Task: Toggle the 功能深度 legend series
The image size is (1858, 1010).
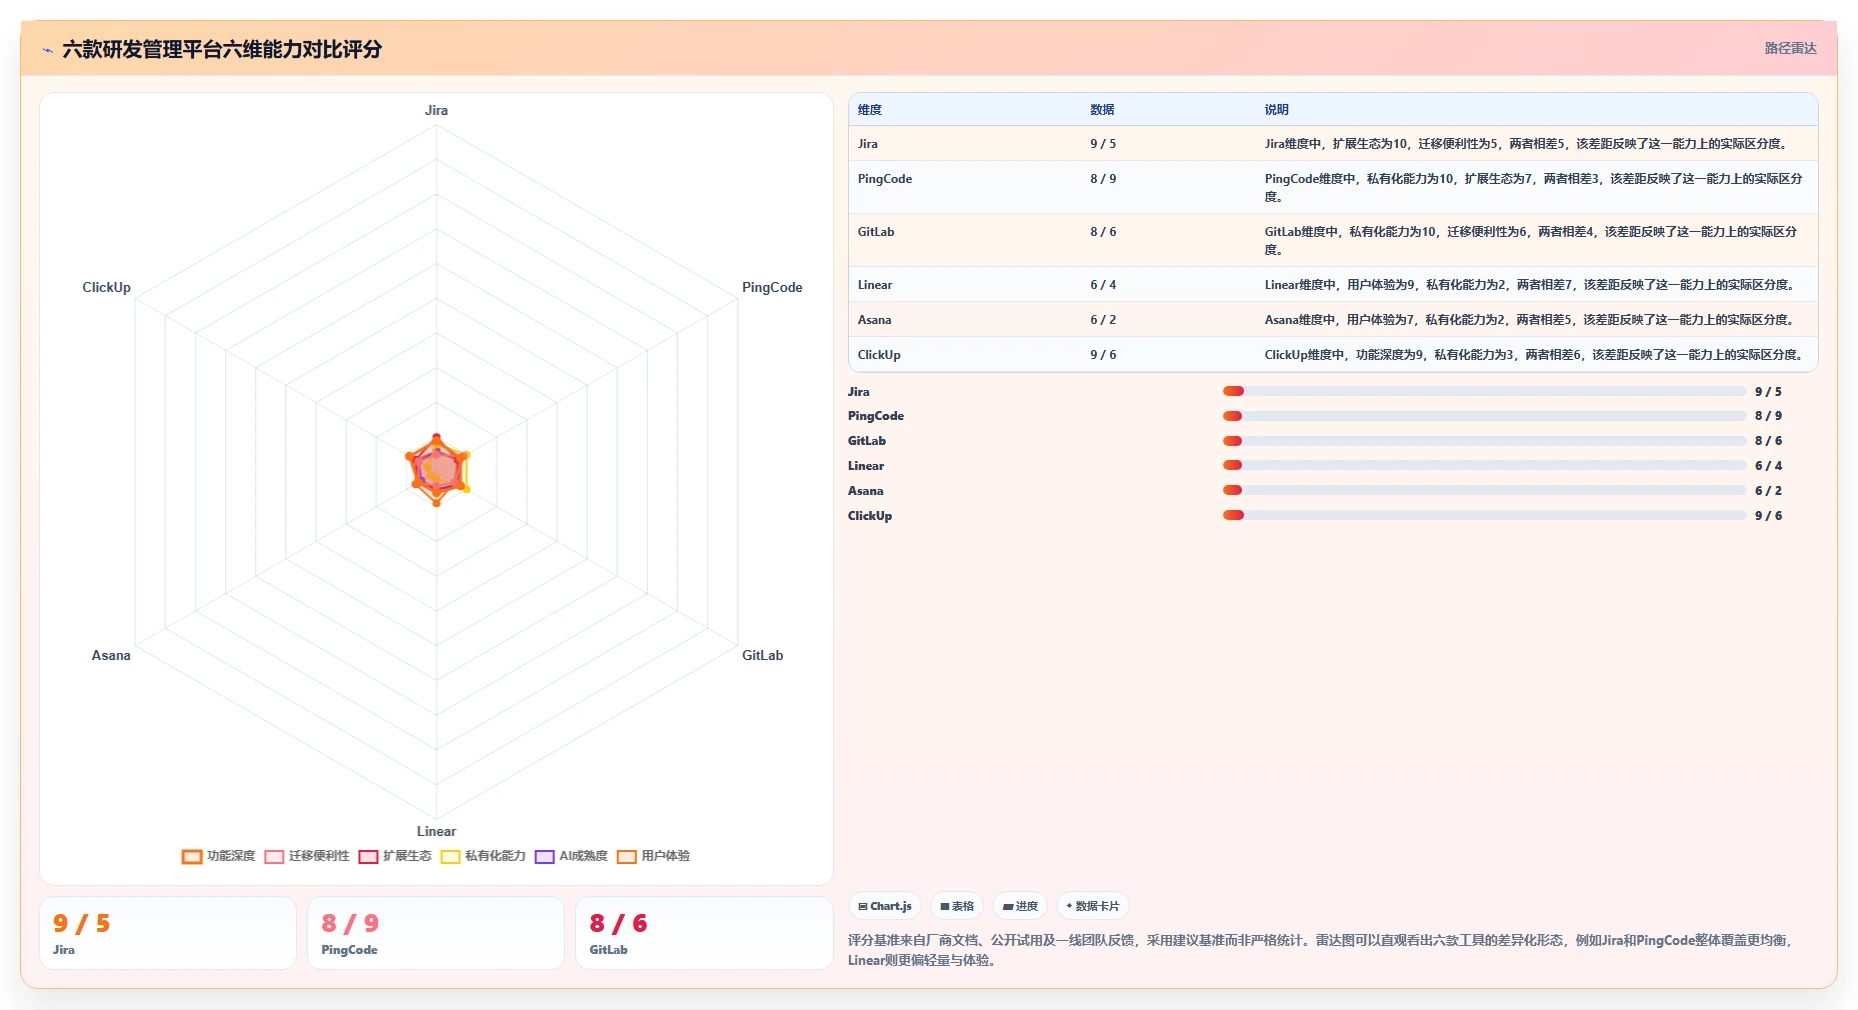Action: 219,856
